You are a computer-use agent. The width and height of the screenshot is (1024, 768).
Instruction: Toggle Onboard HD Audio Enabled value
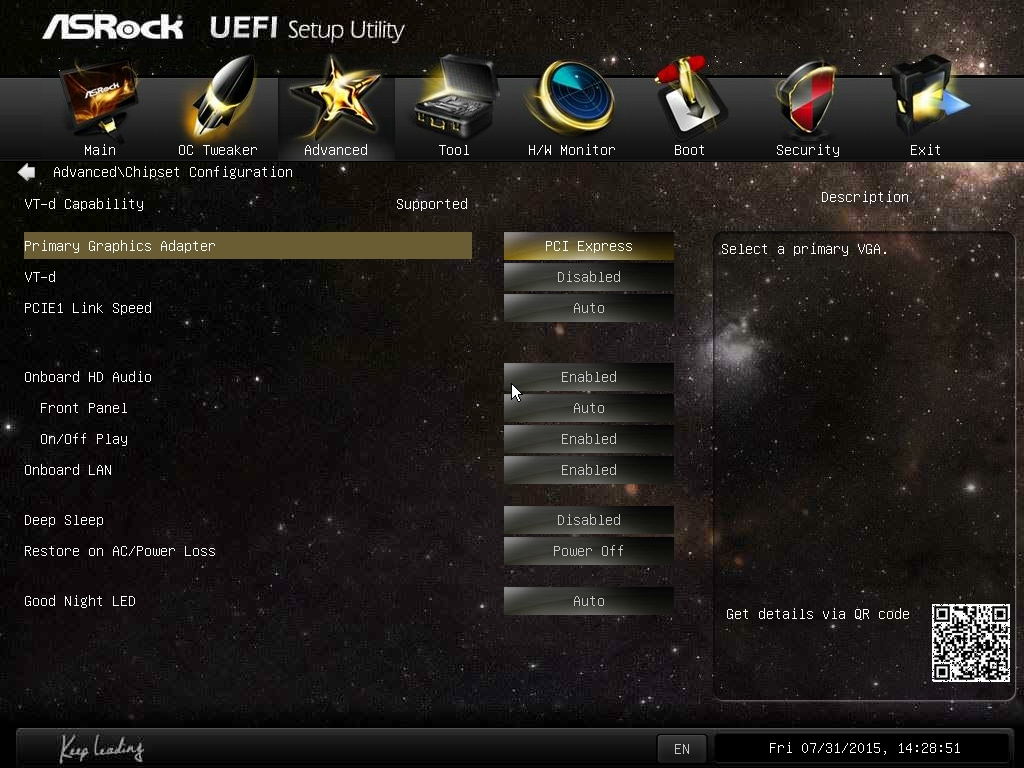coord(588,377)
